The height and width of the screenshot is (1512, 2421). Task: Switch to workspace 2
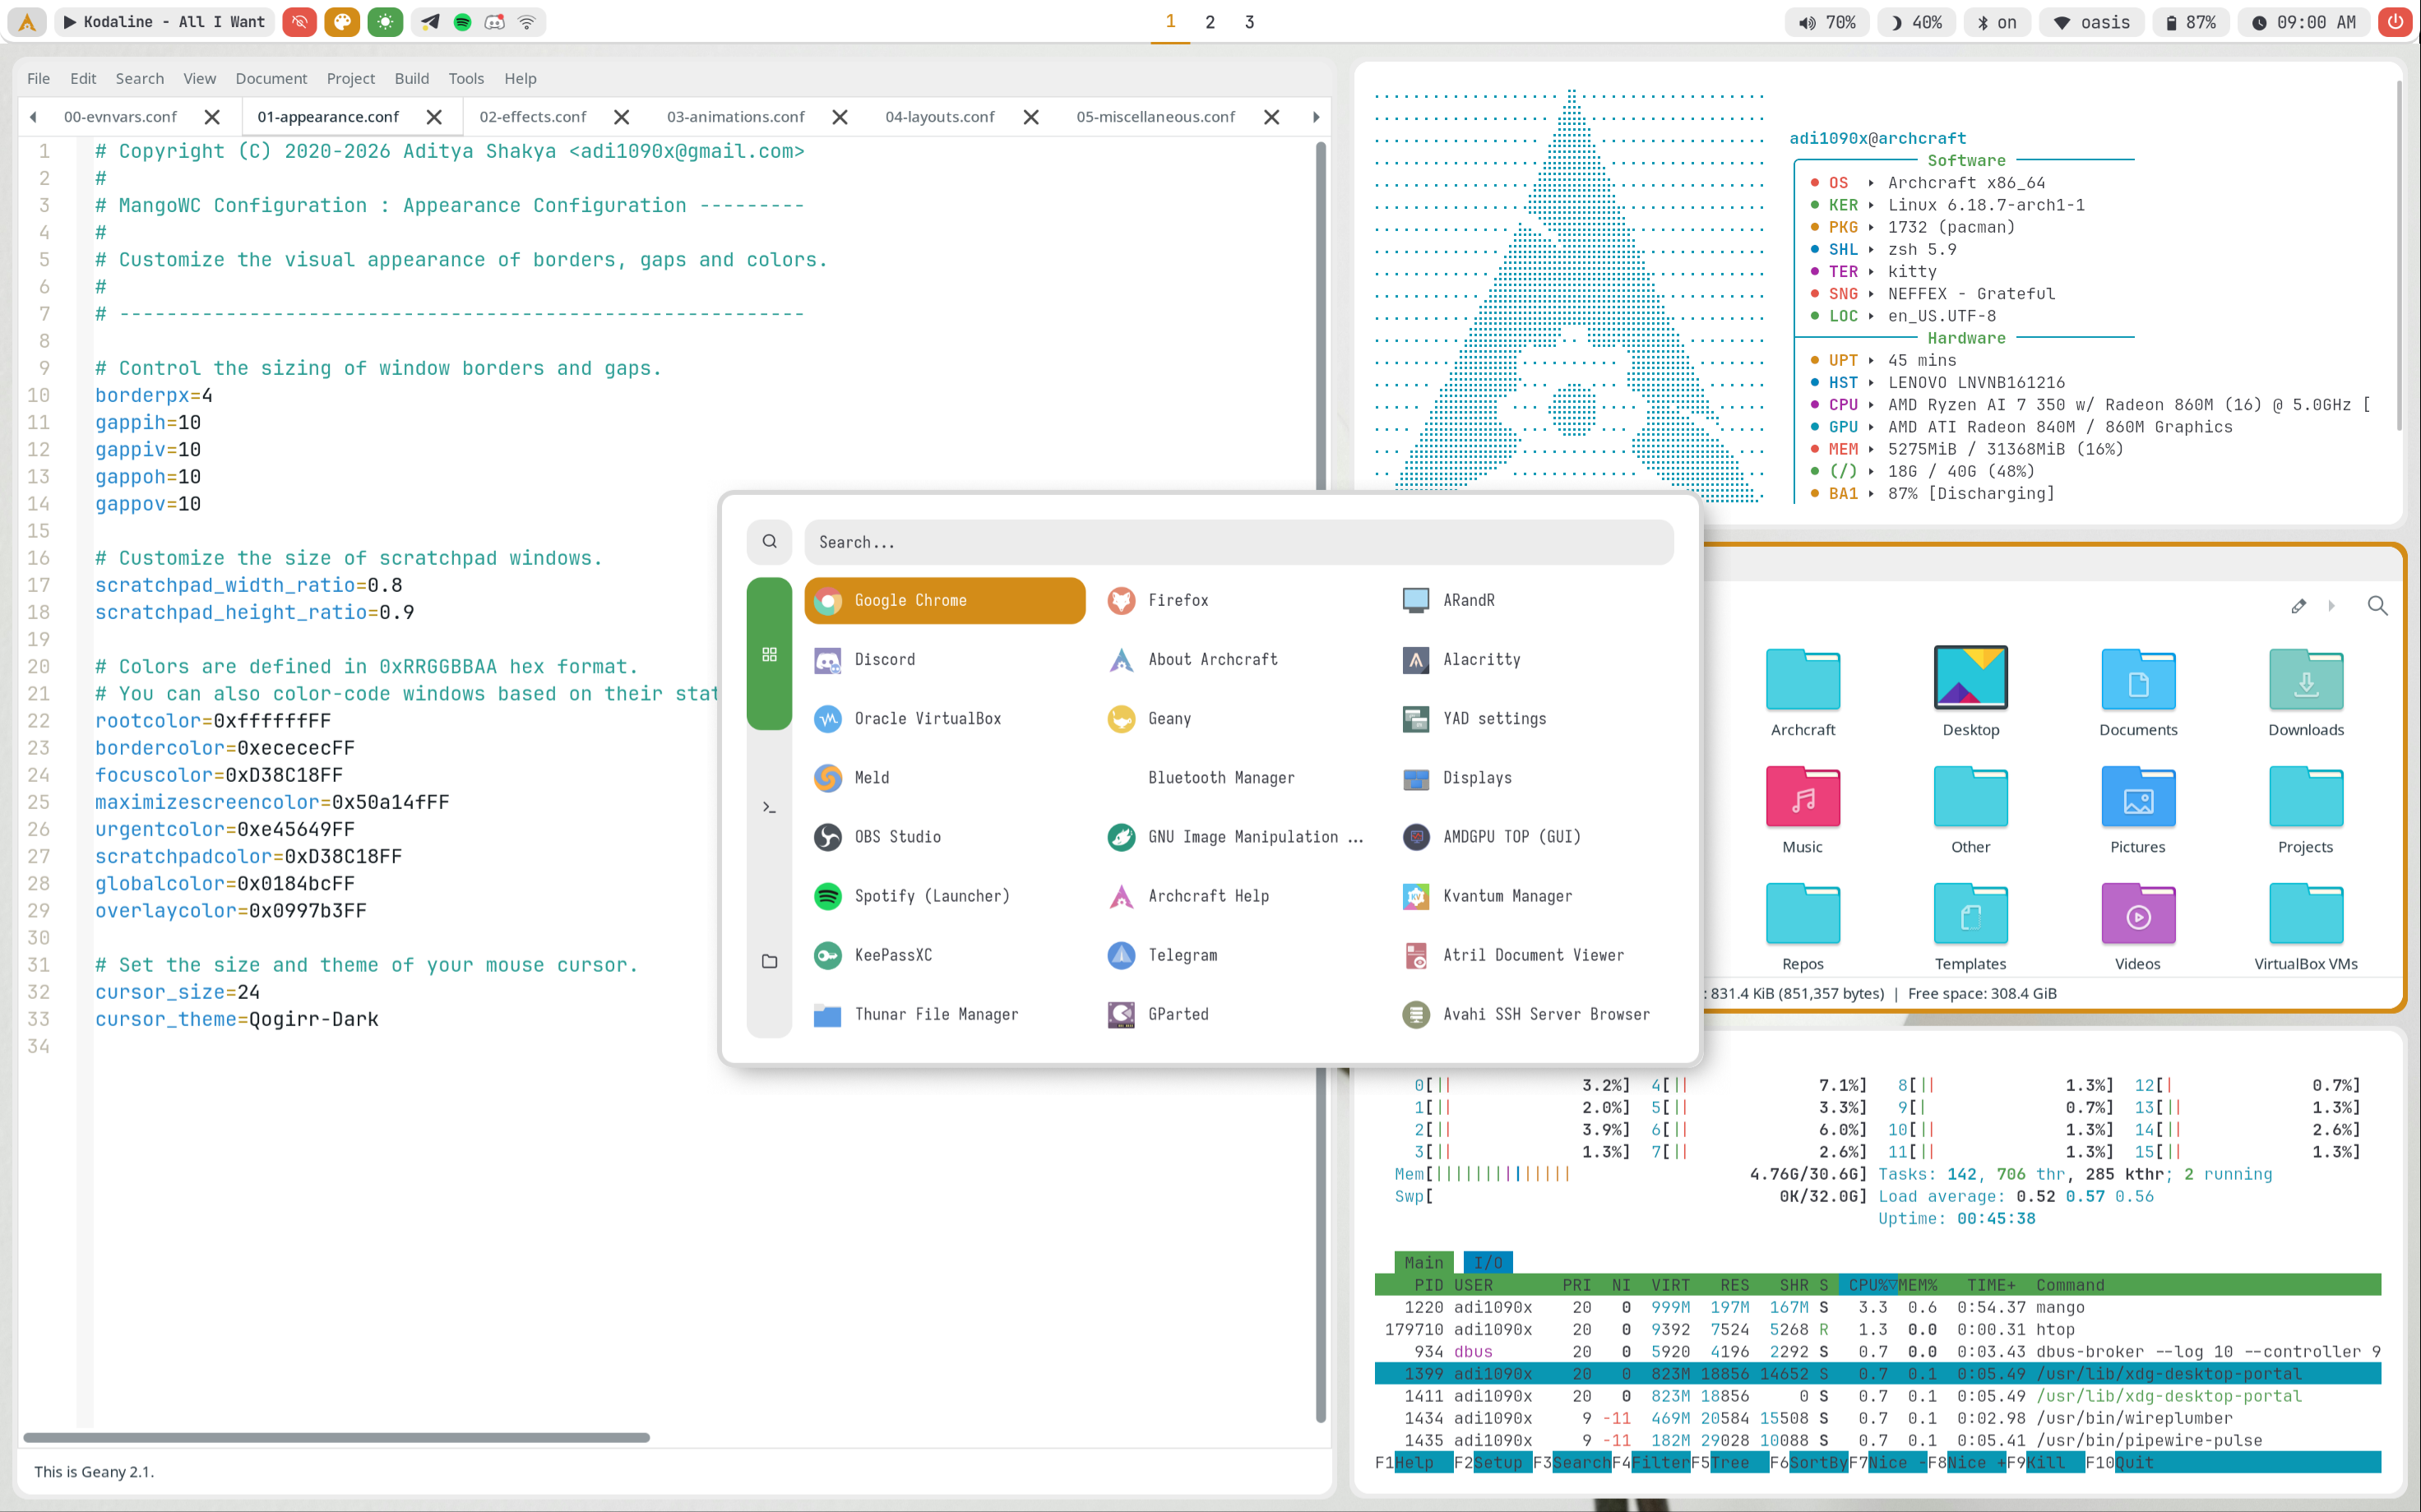[x=1210, y=22]
